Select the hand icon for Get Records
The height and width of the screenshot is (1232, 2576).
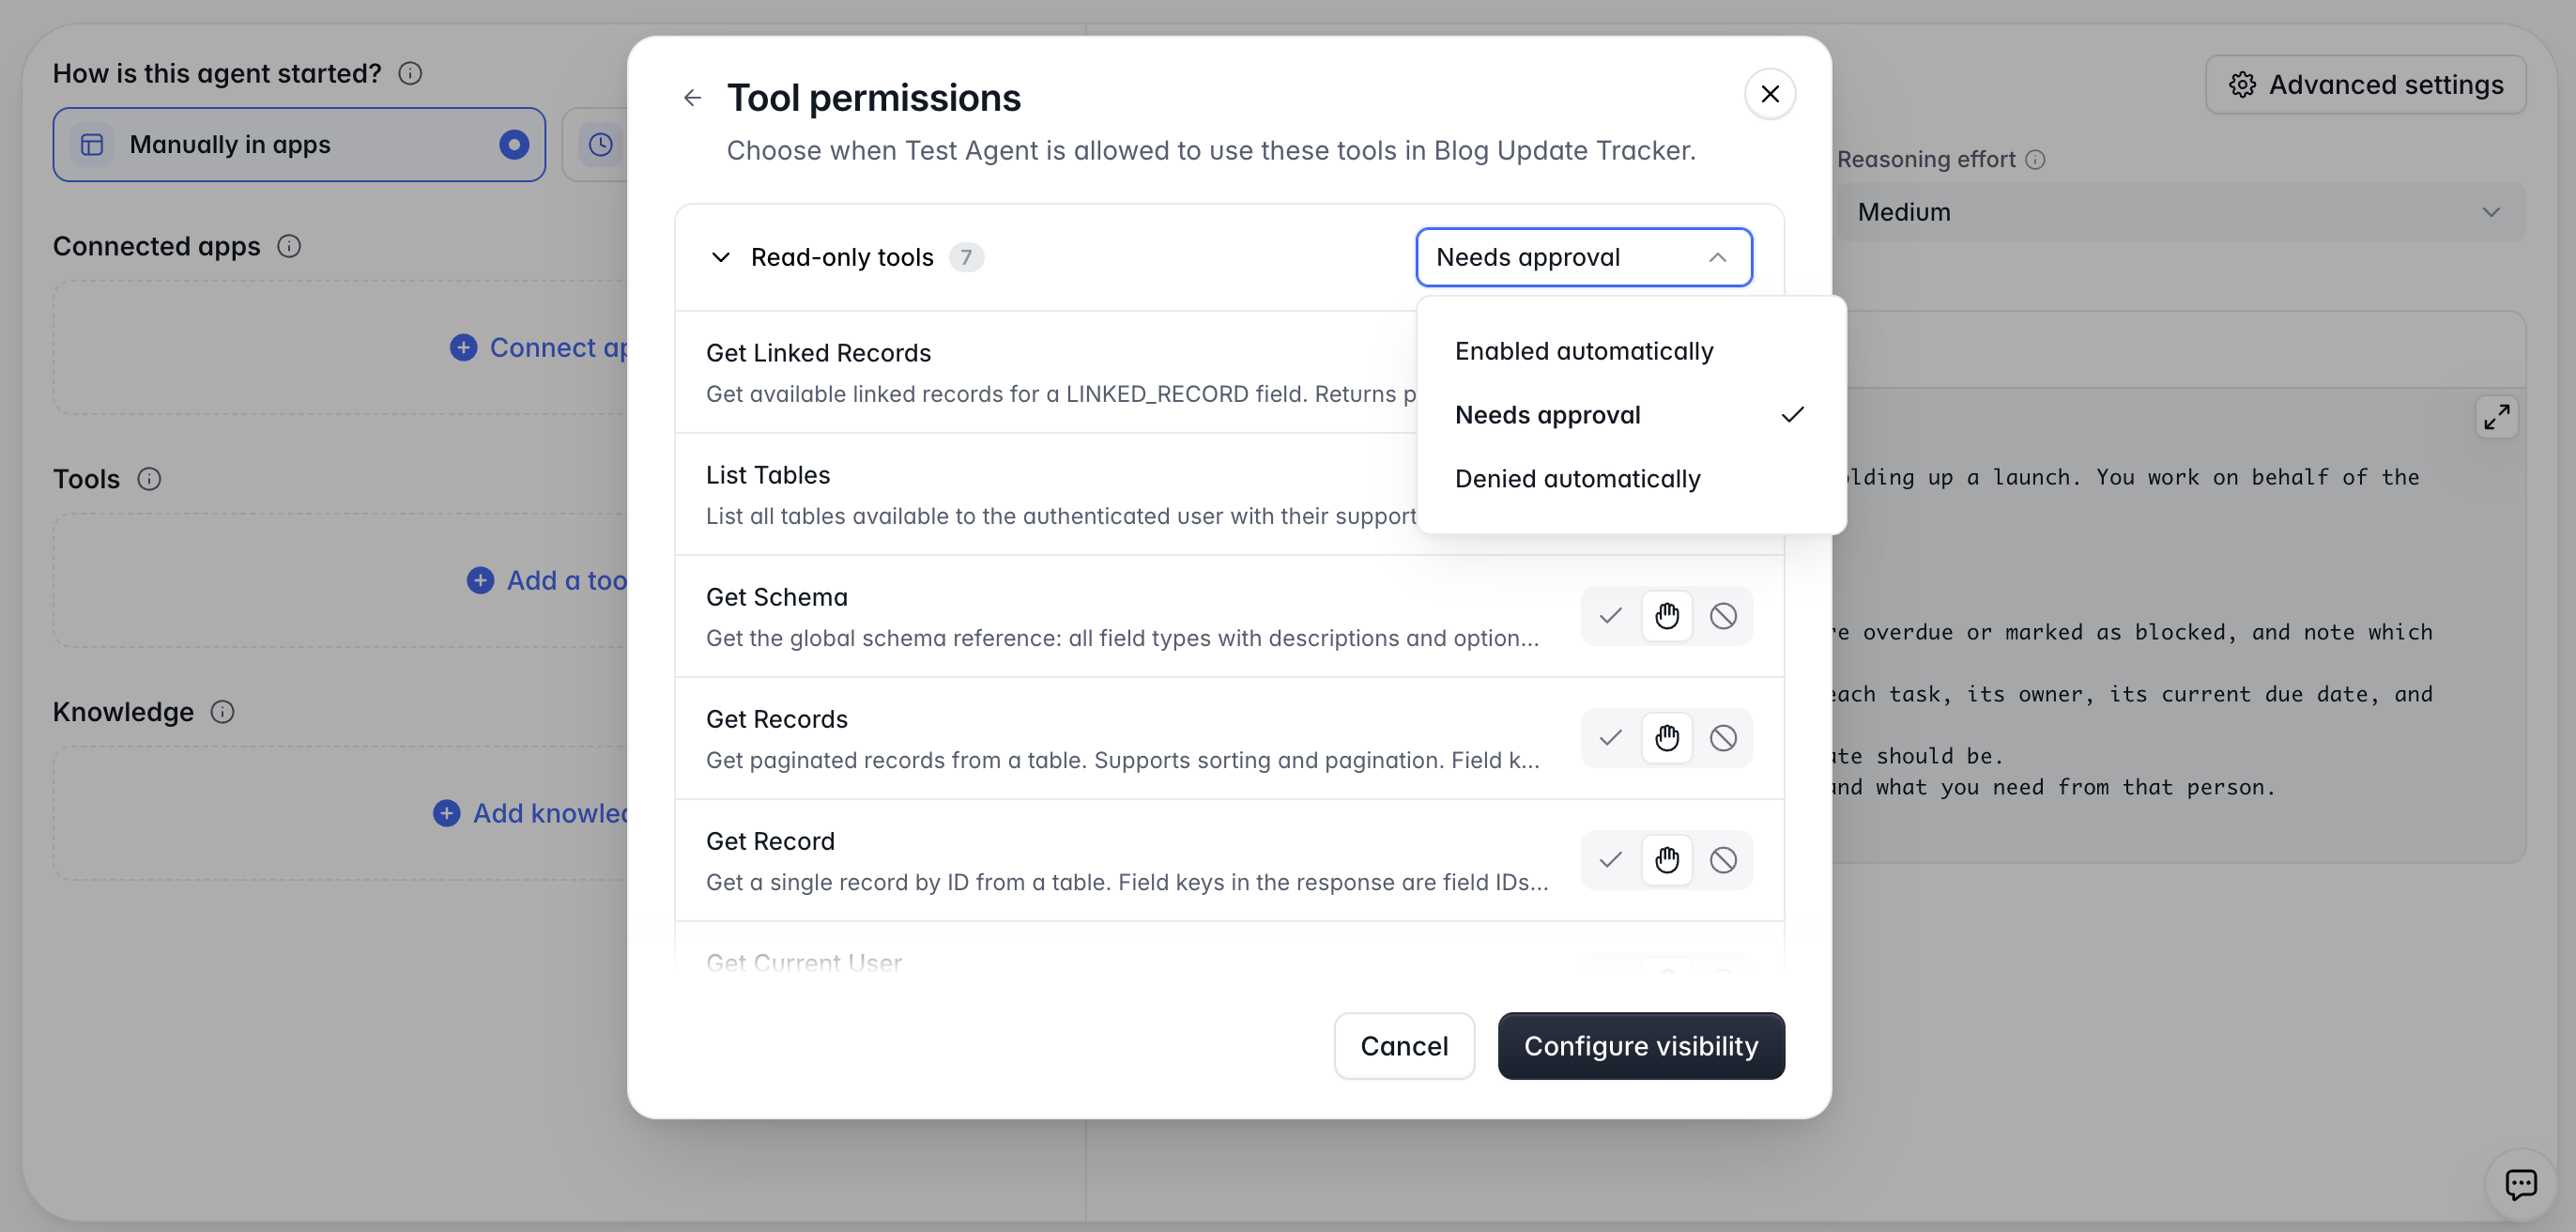(x=1666, y=738)
